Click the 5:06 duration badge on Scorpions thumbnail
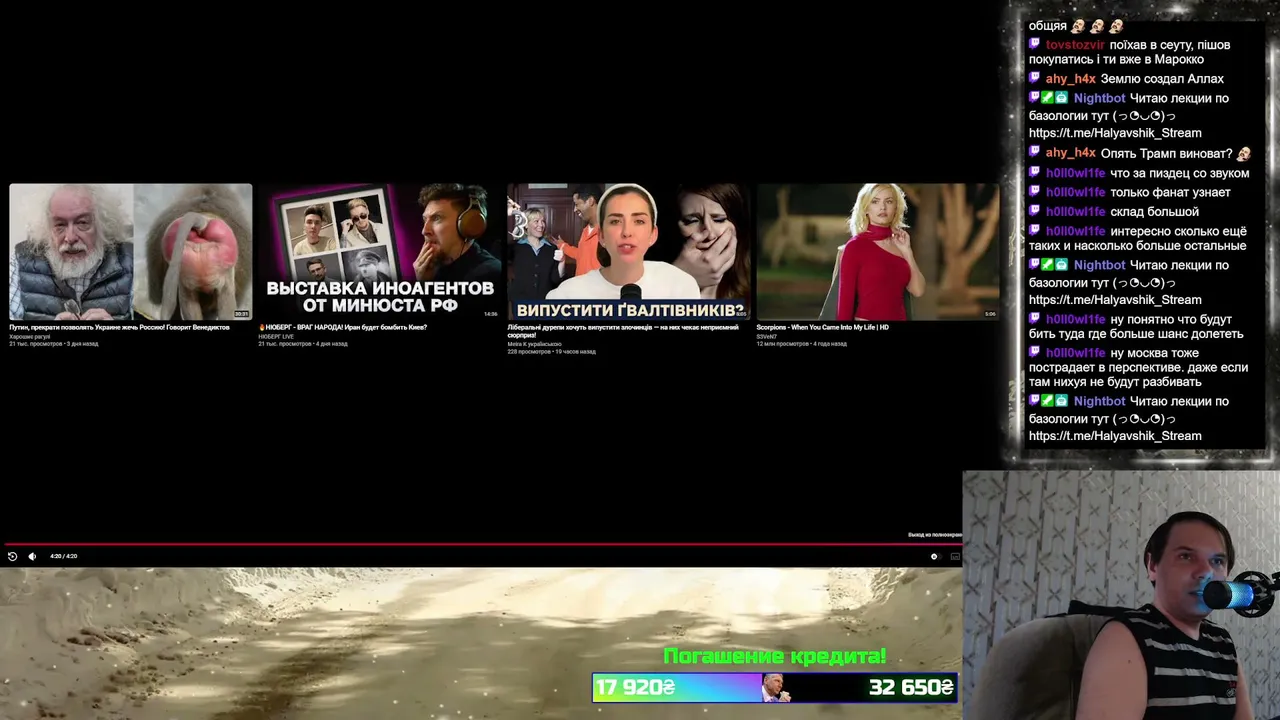Viewport: 1280px width, 720px height. (x=990, y=314)
